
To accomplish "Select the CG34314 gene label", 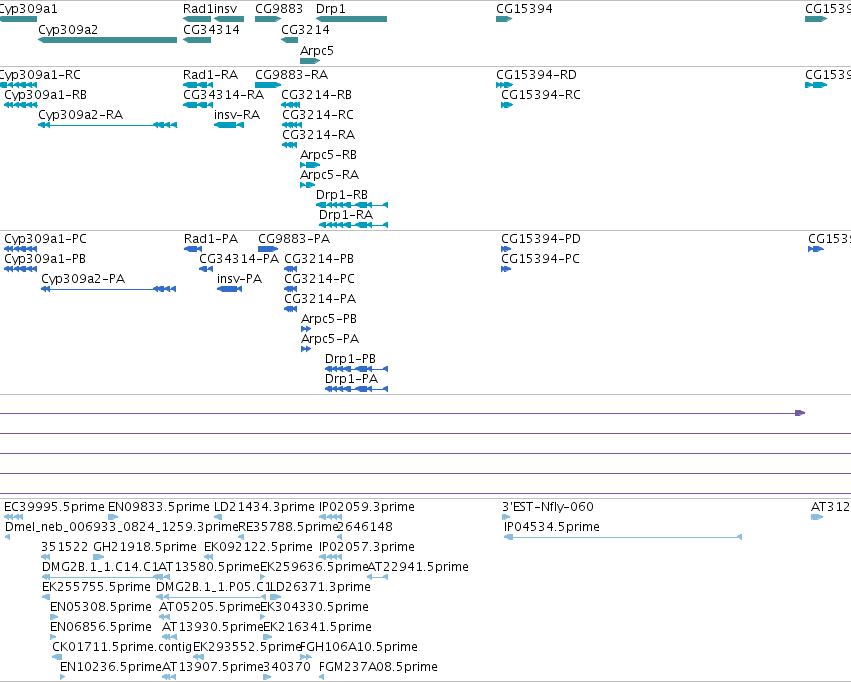I will click(211, 29).
